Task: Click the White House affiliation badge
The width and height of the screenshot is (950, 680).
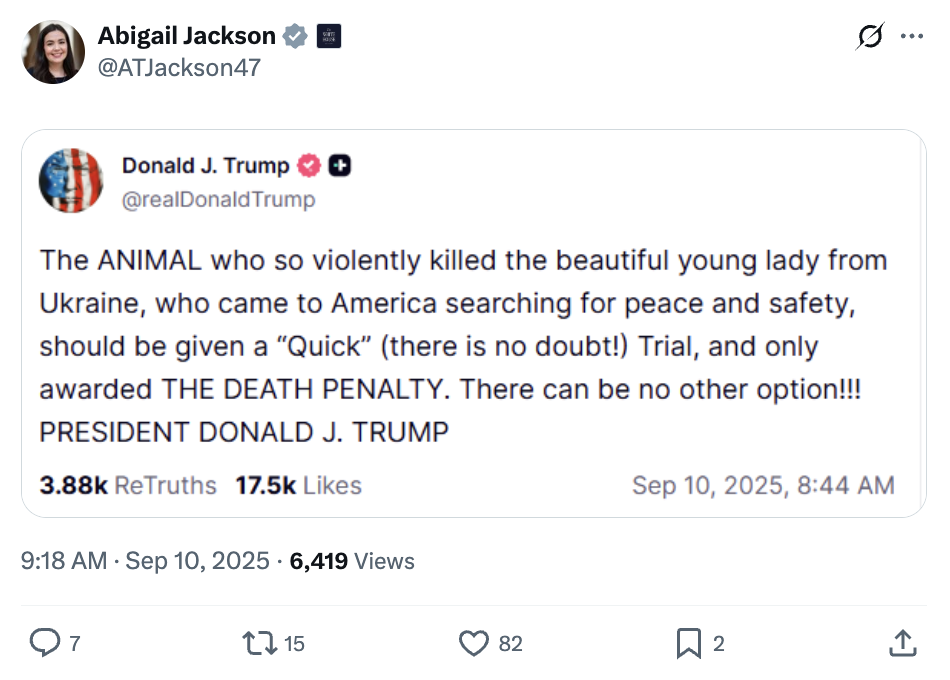Action: tap(328, 36)
